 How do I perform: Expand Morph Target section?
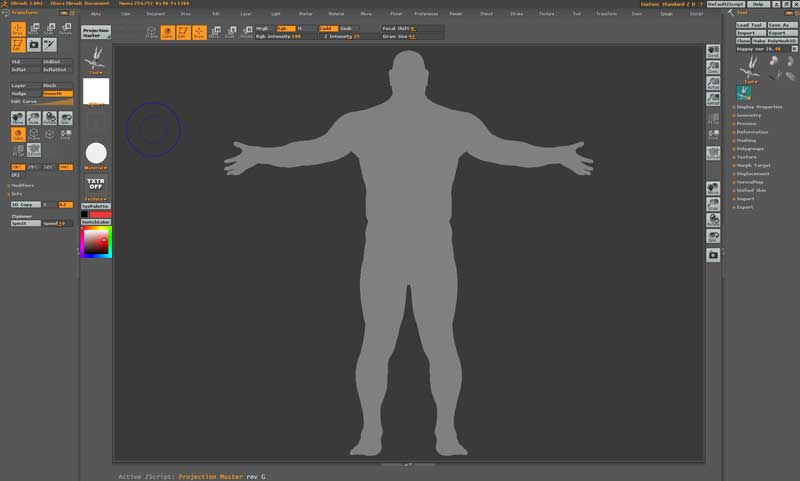753,165
